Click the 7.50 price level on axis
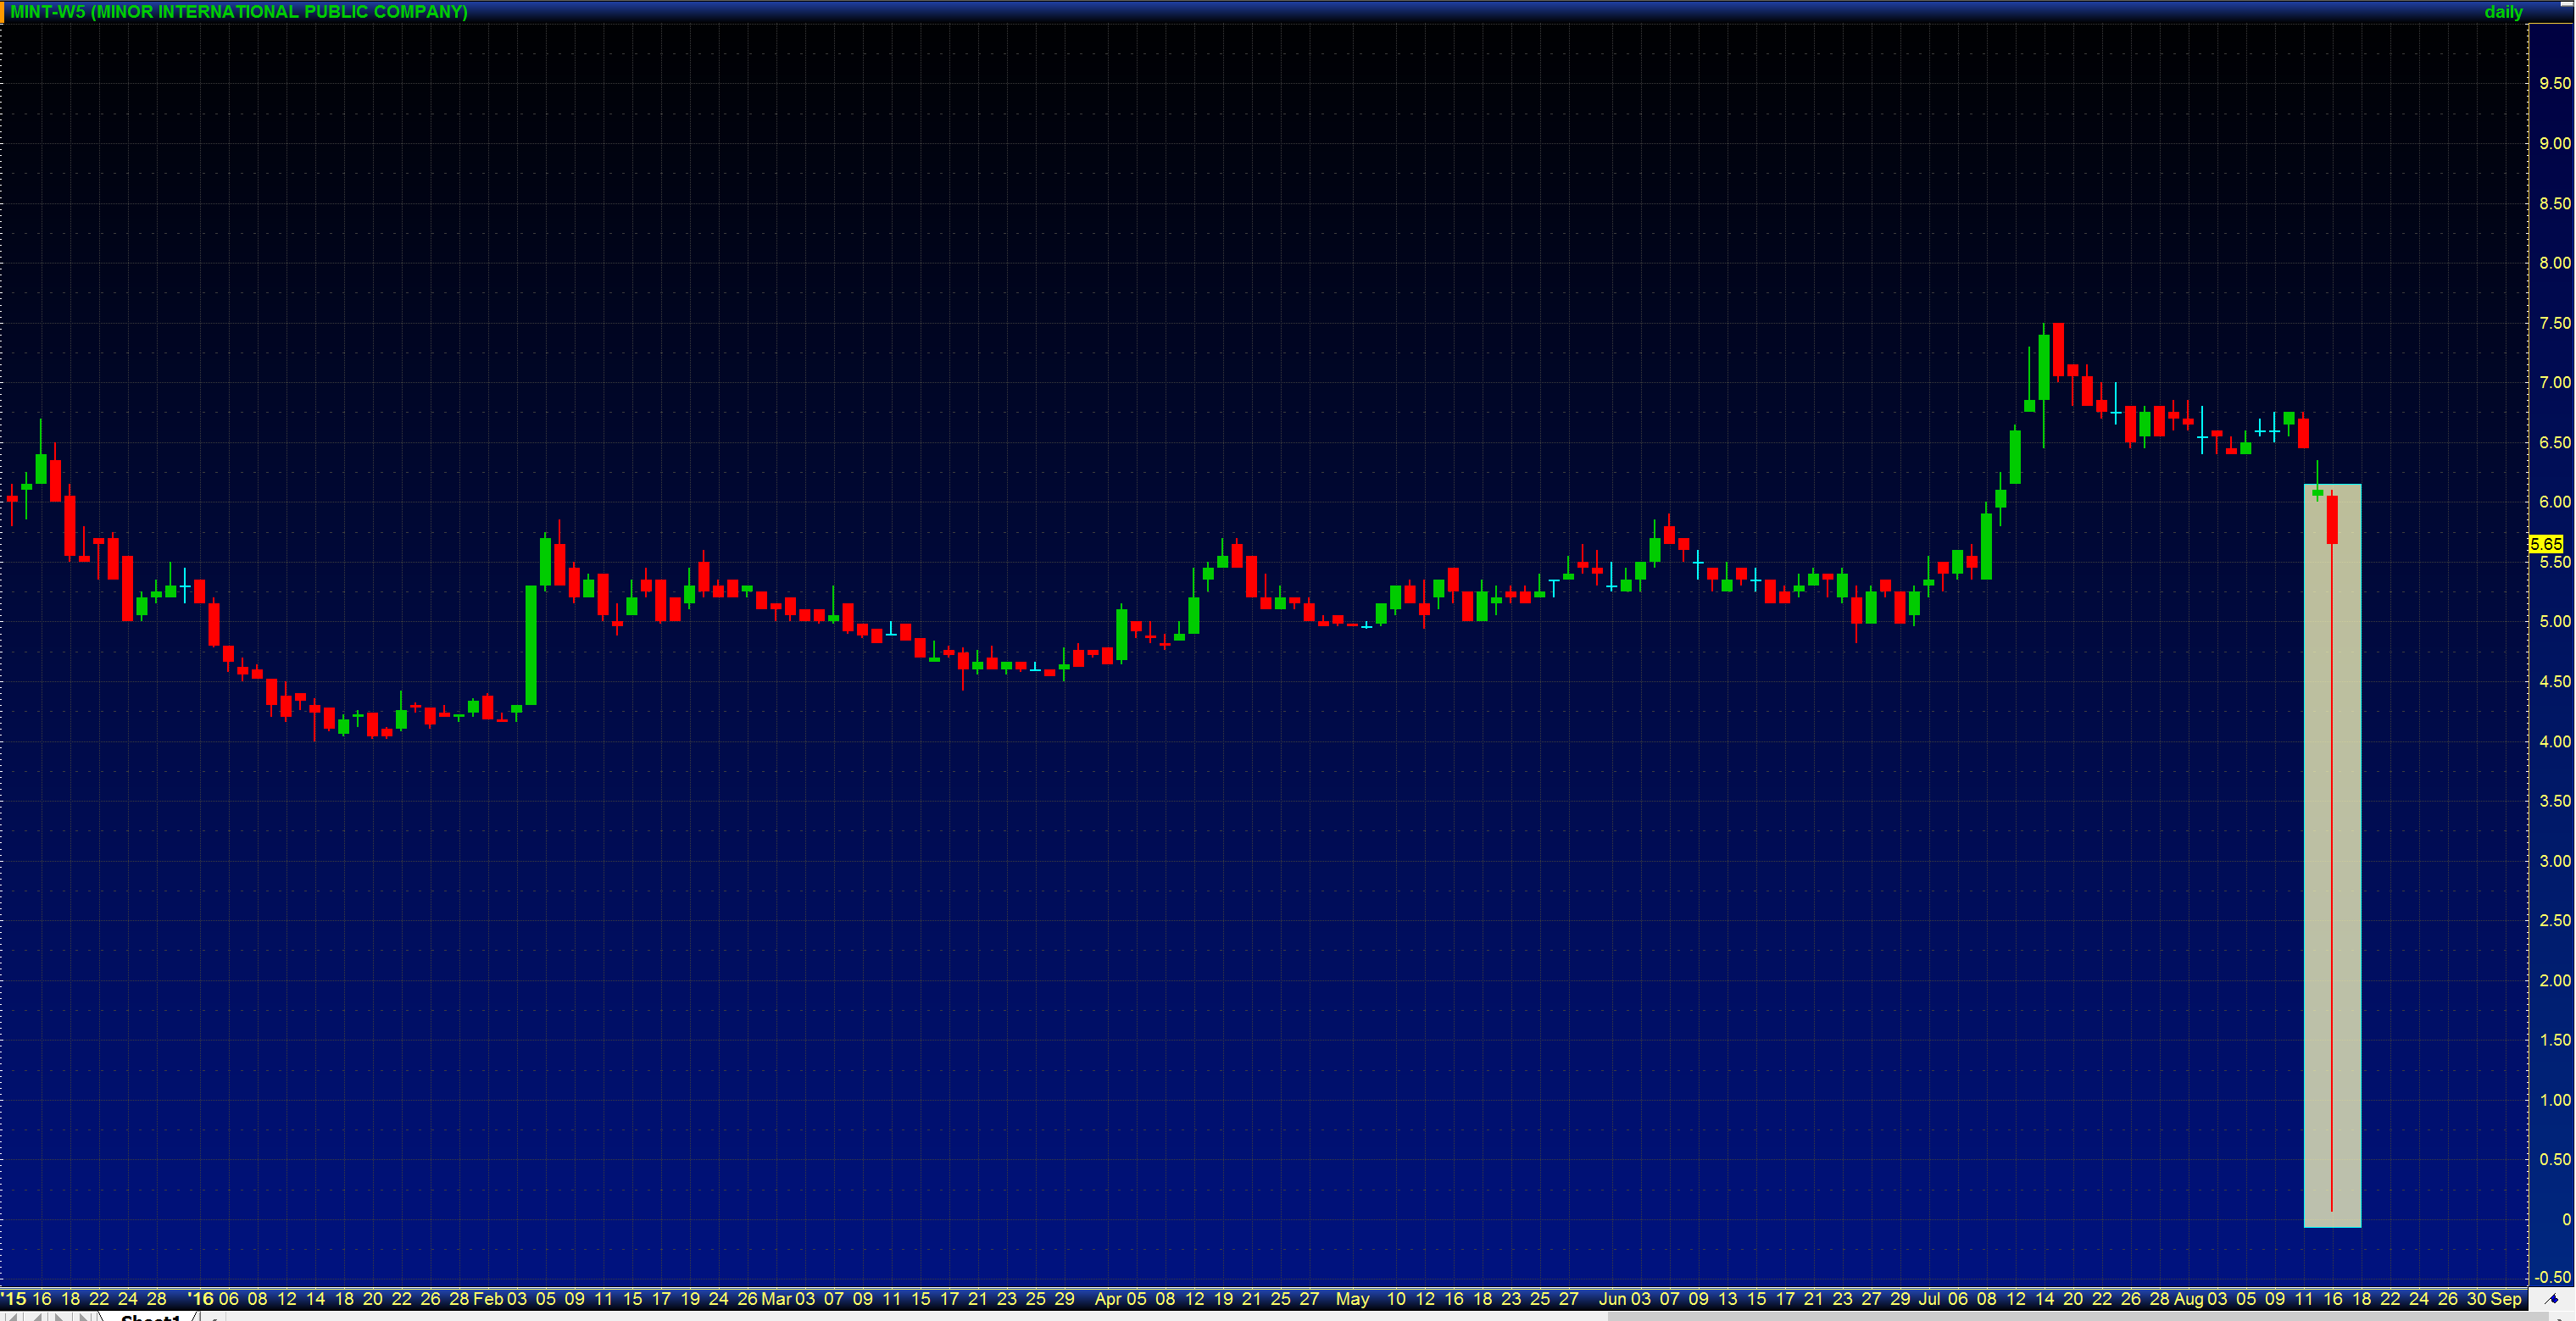The width and height of the screenshot is (2576, 1321). (x=2554, y=323)
